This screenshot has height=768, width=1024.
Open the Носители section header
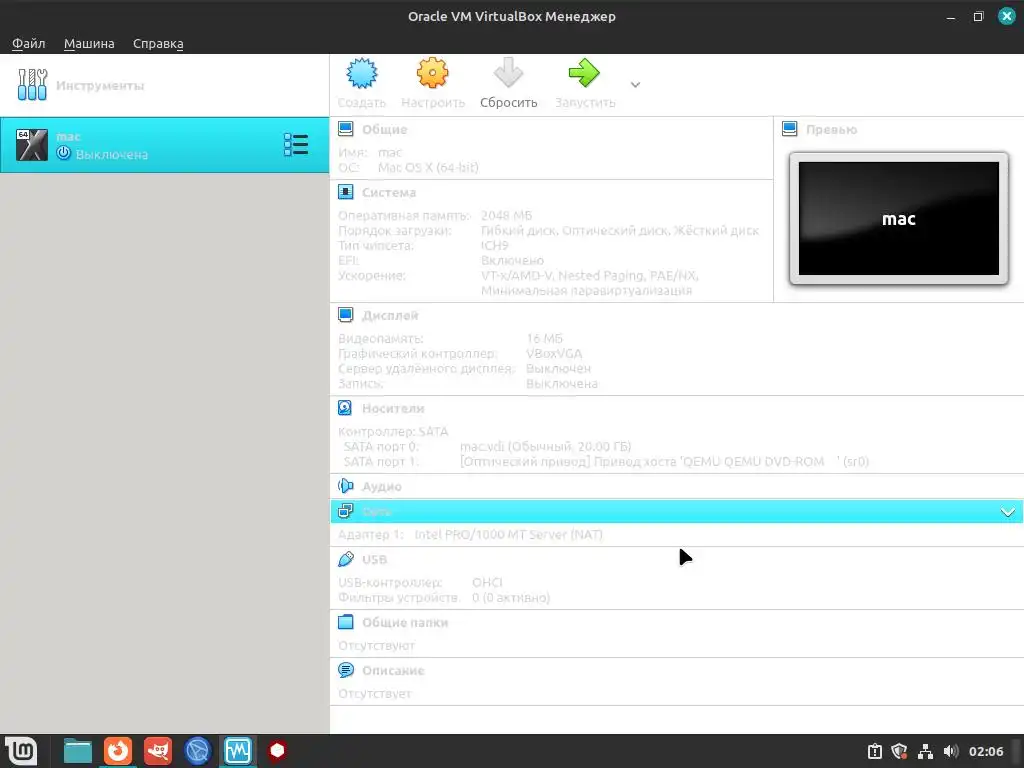[393, 409]
